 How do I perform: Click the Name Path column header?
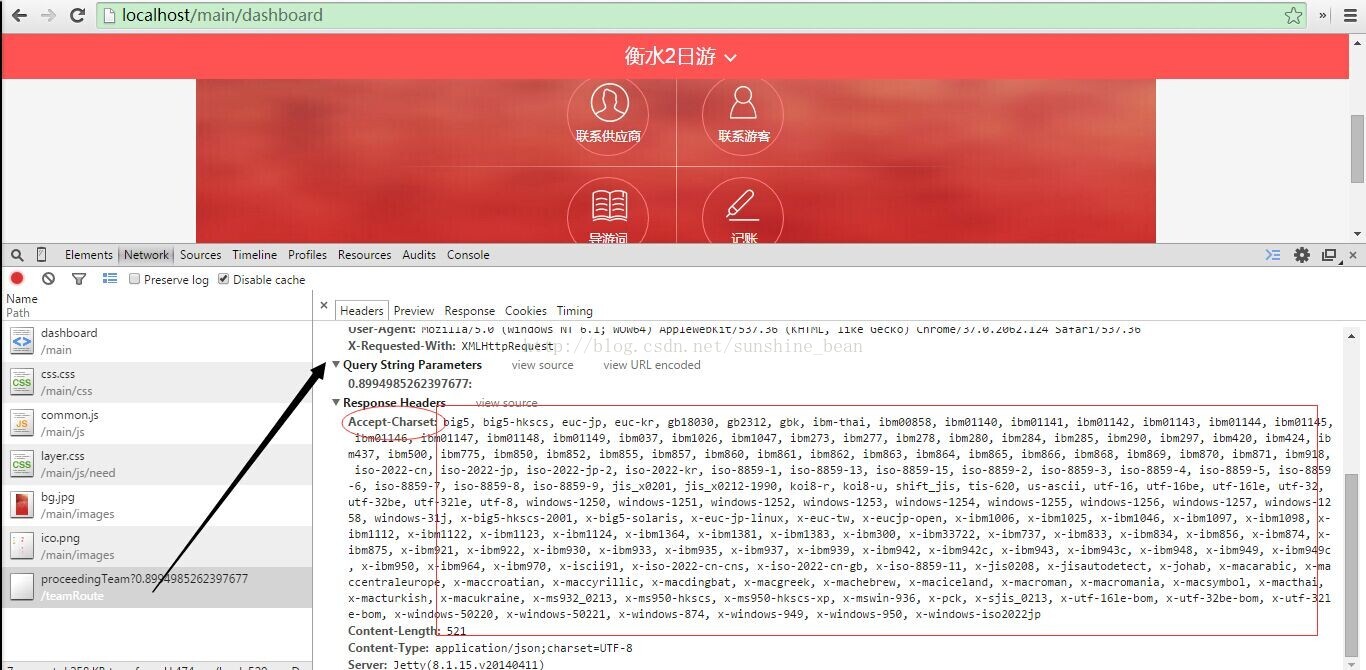pyautogui.click(x=156, y=305)
